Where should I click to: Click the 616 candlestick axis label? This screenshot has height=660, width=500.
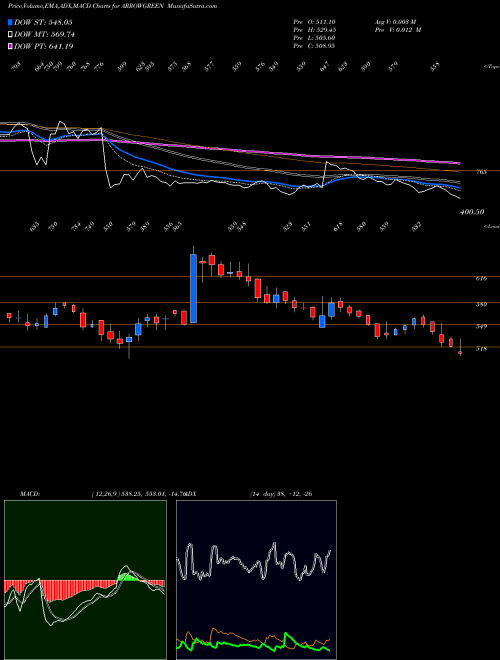481,278
